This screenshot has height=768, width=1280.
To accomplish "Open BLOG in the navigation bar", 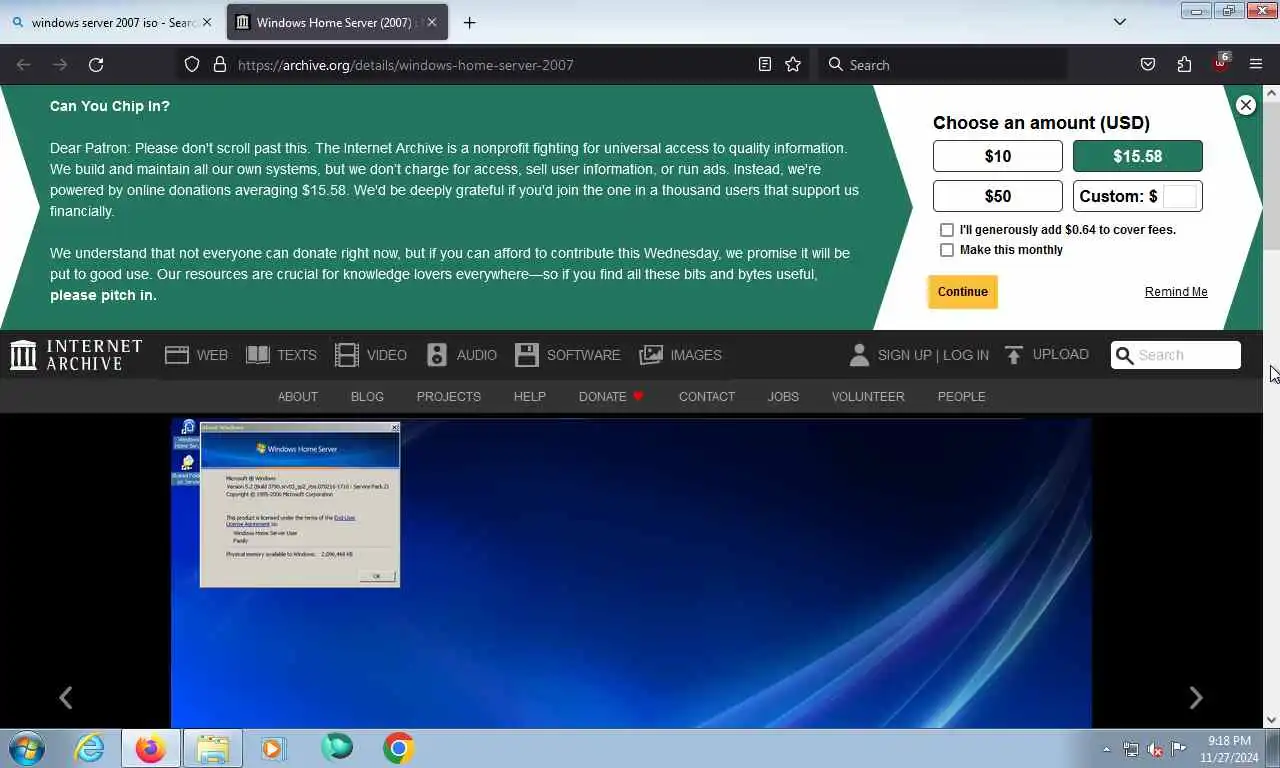I will [367, 397].
